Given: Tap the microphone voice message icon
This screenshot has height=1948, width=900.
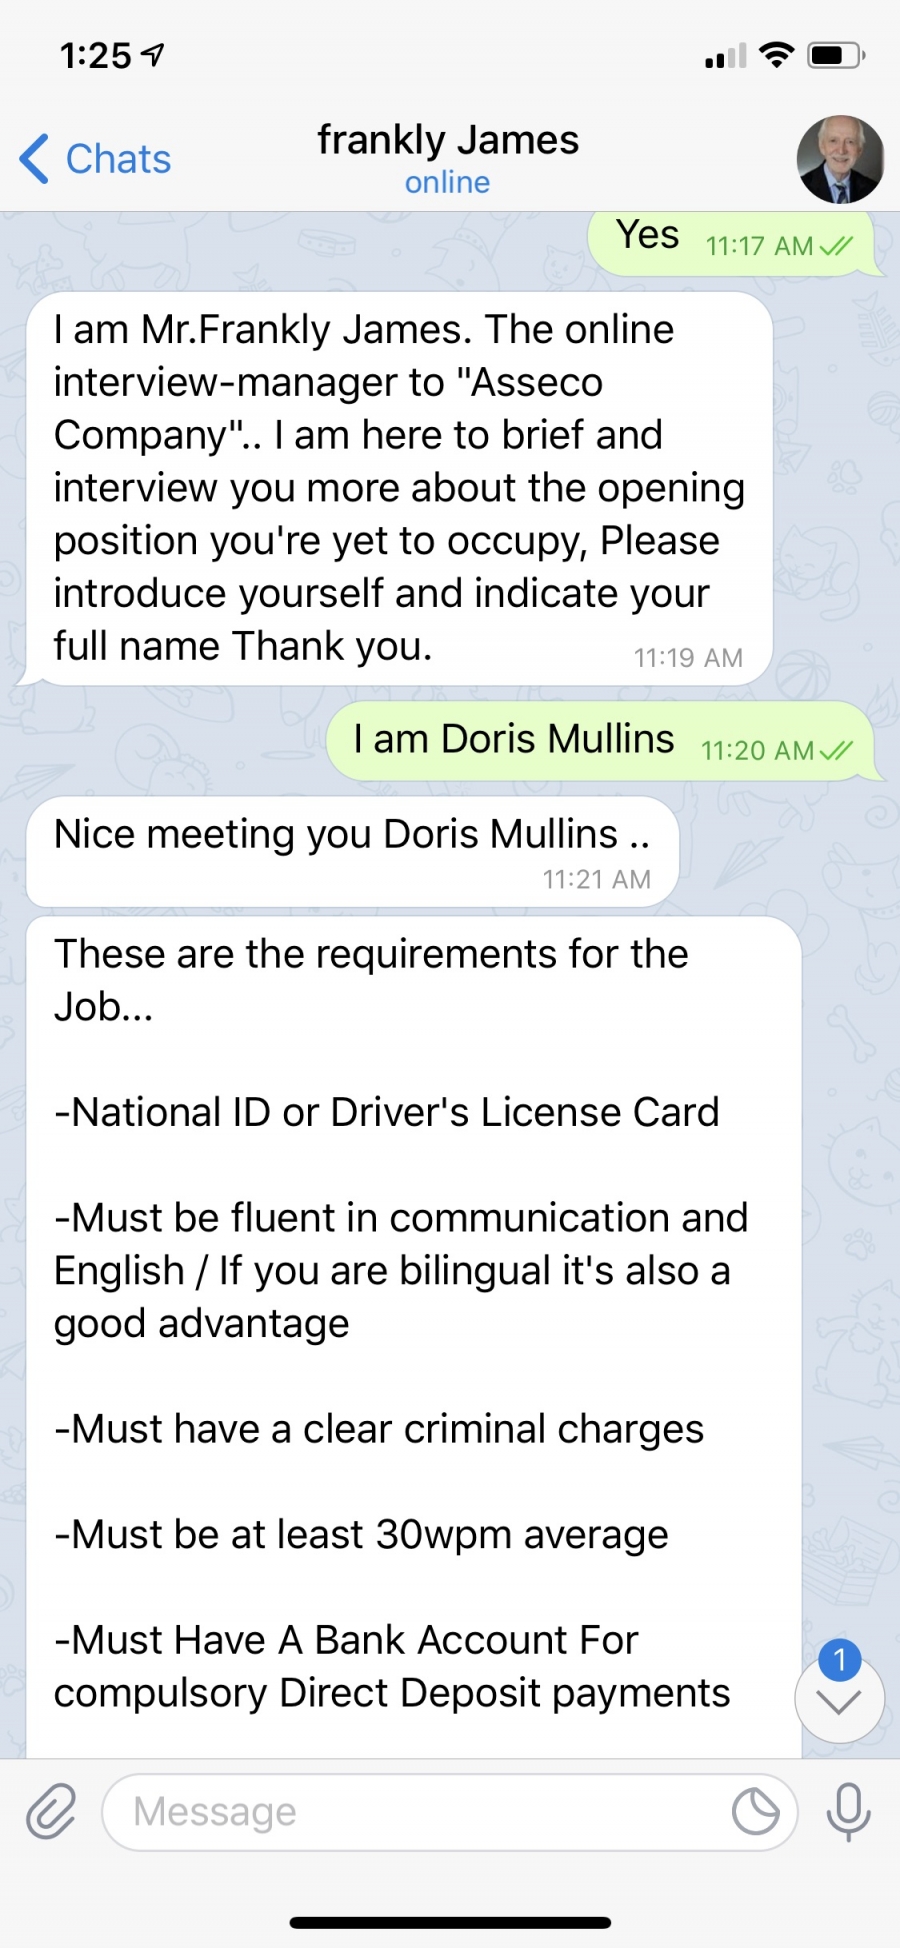Looking at the screenshot, I should [x=848, y=1811].
